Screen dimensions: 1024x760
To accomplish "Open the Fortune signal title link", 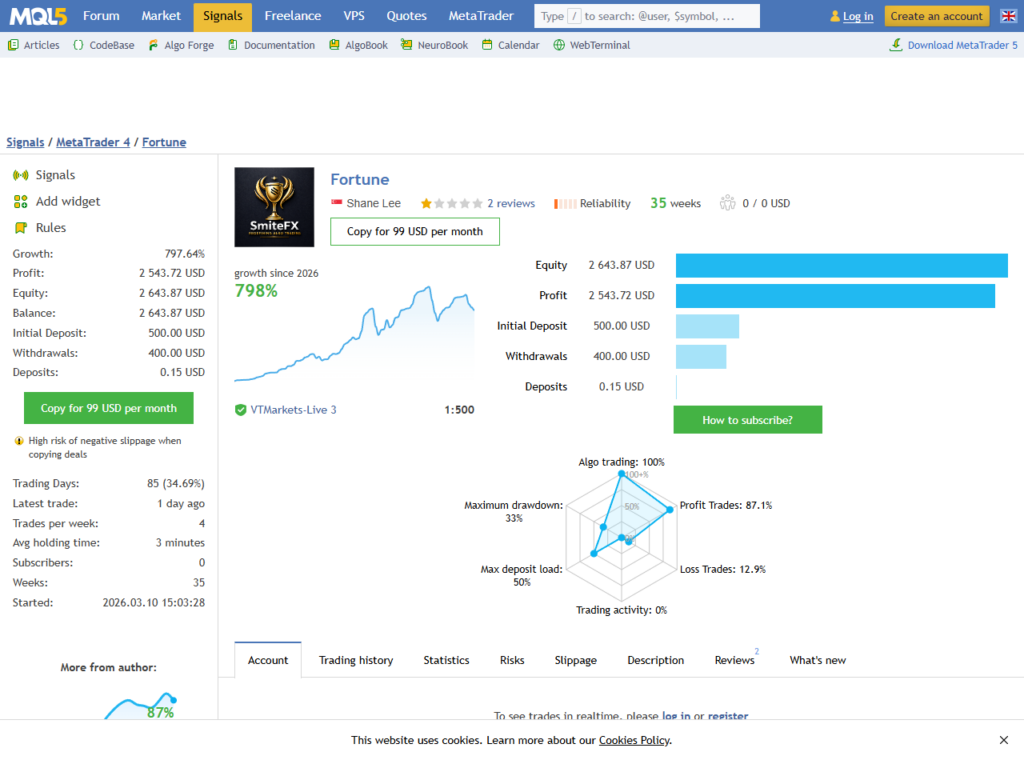I will 359,180.
